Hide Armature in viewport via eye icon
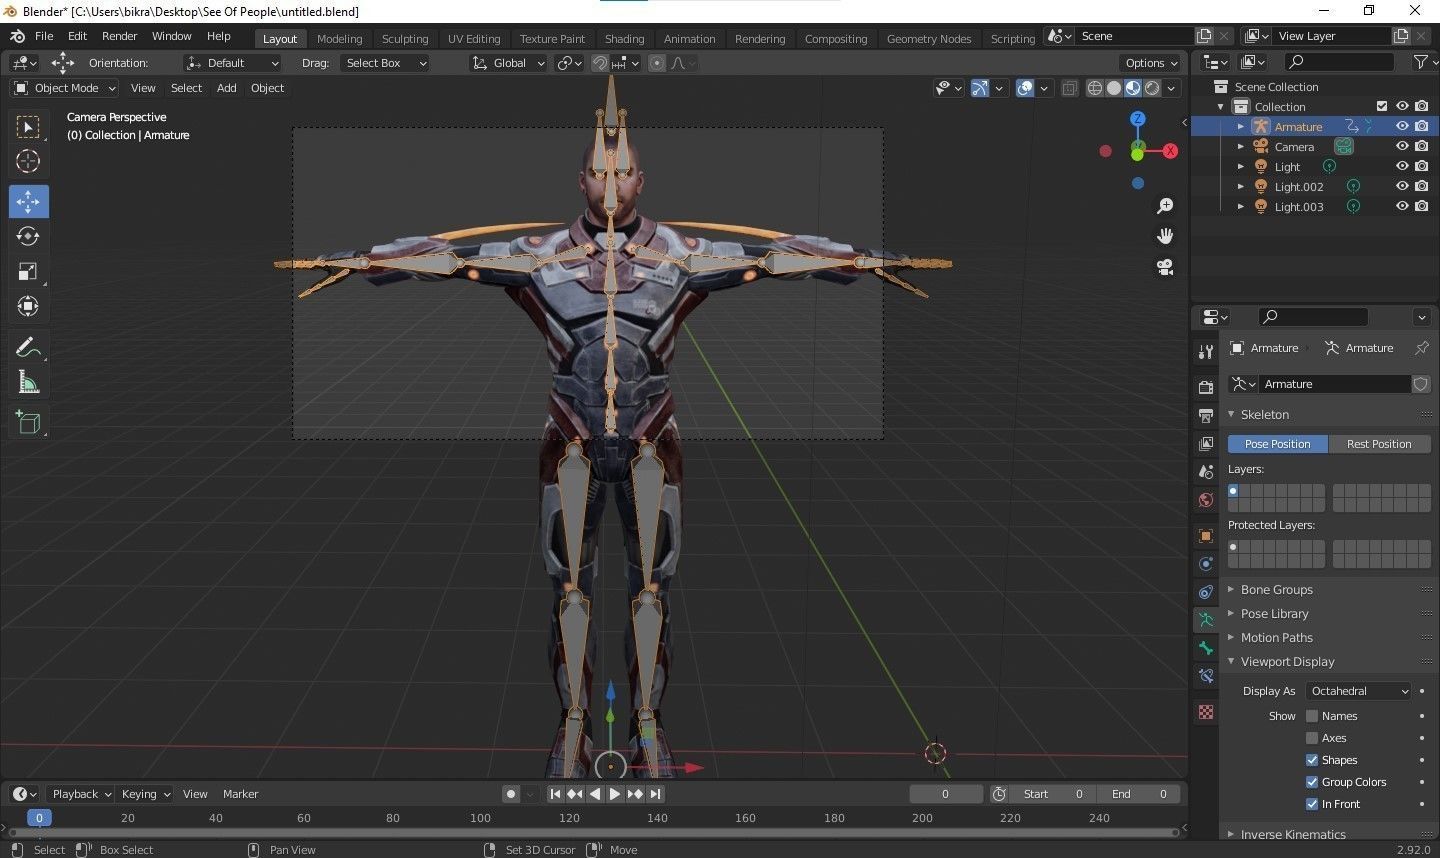This screenshot has width=1440, height=858. pos(1402,127)
